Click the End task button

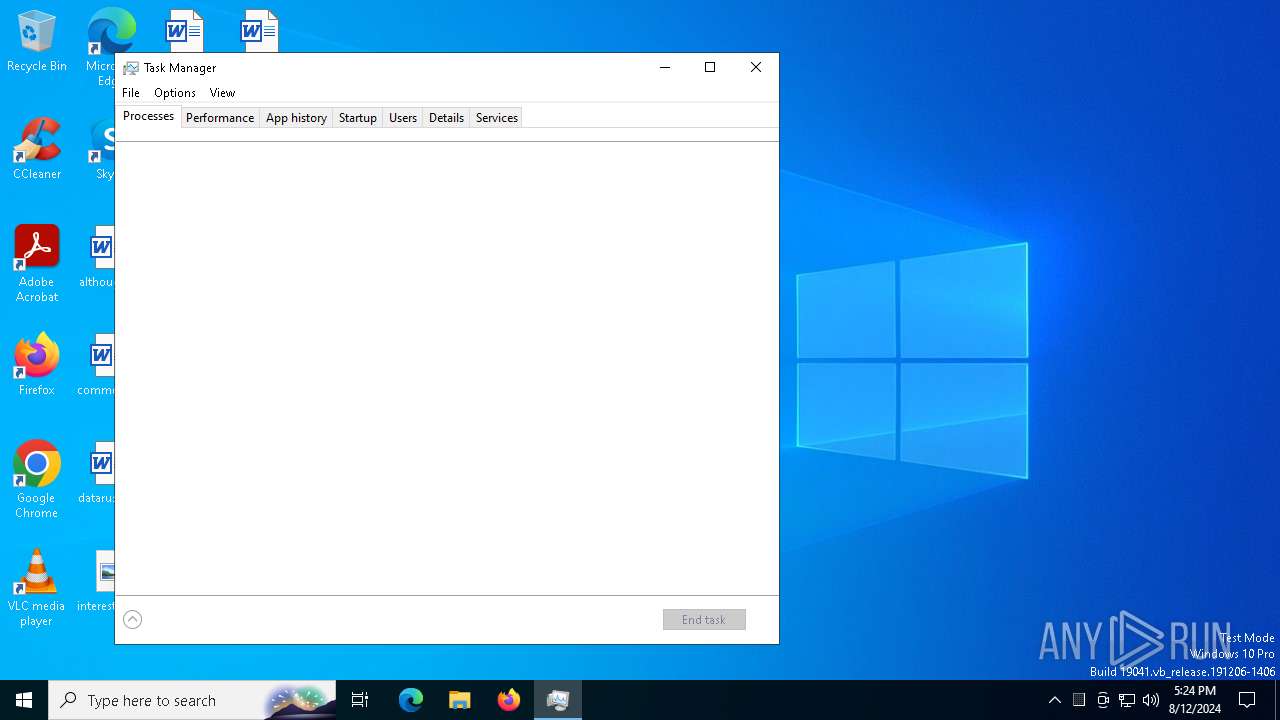[704, 620]
